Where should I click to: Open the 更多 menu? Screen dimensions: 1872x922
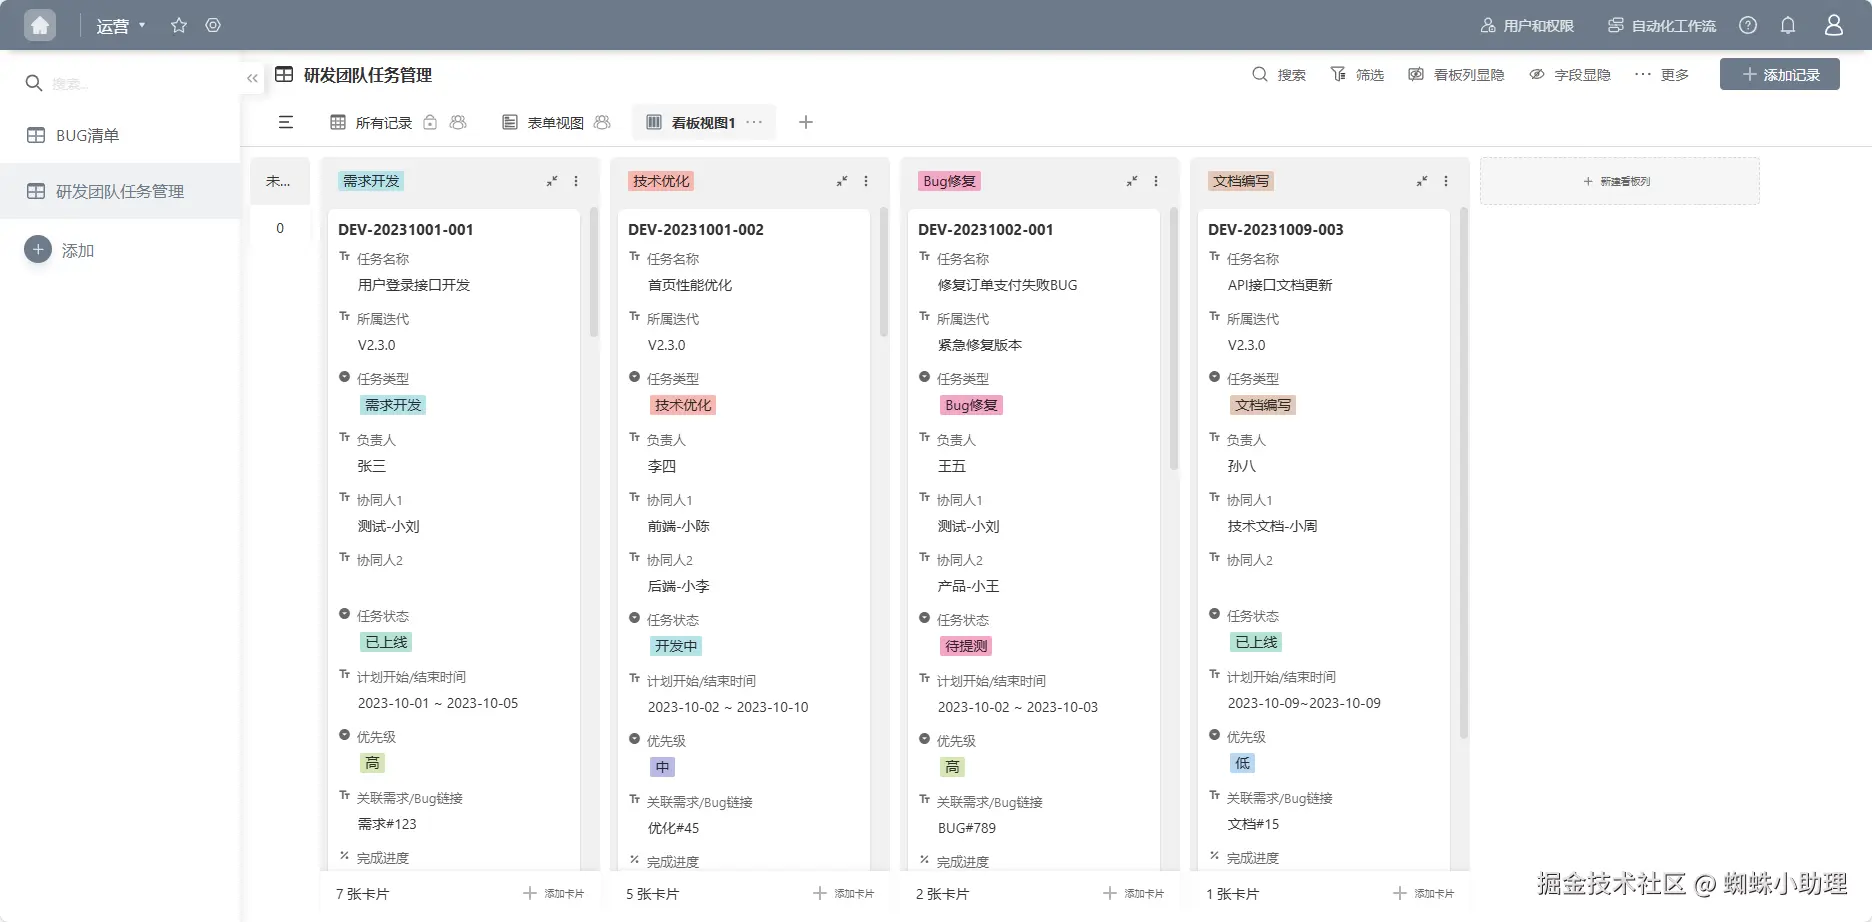tap(1662, 75)
